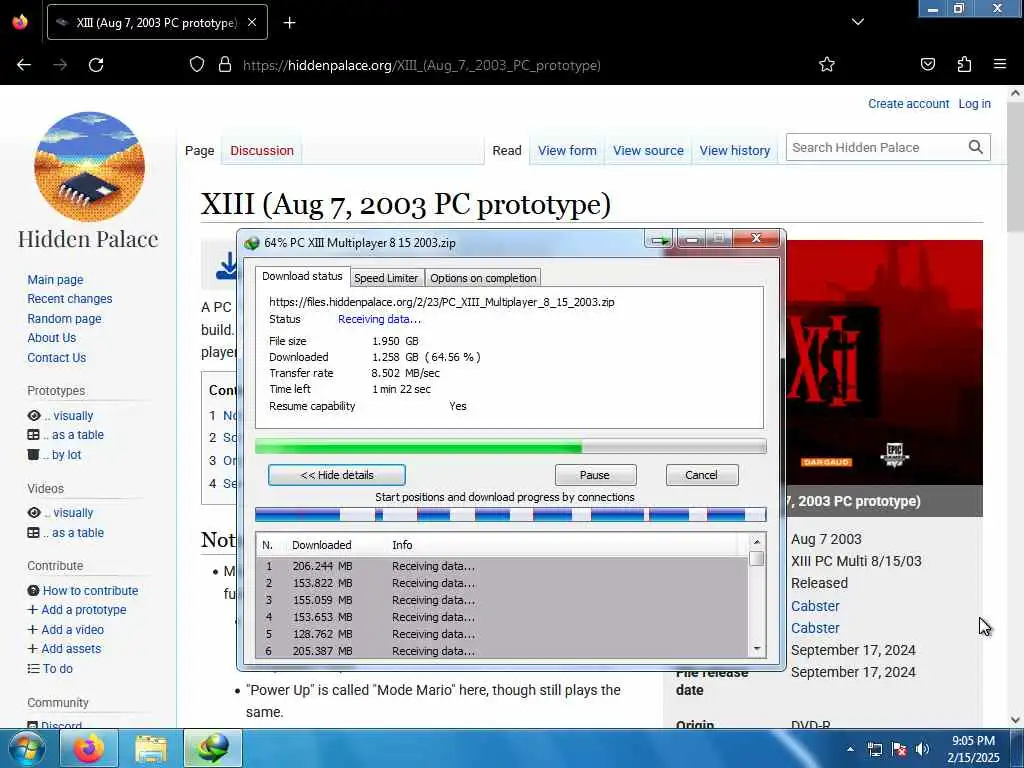Focus the Search Hidden Palace field
The height and width of the screenshot is (768, 1024).
tap(876, 148)
